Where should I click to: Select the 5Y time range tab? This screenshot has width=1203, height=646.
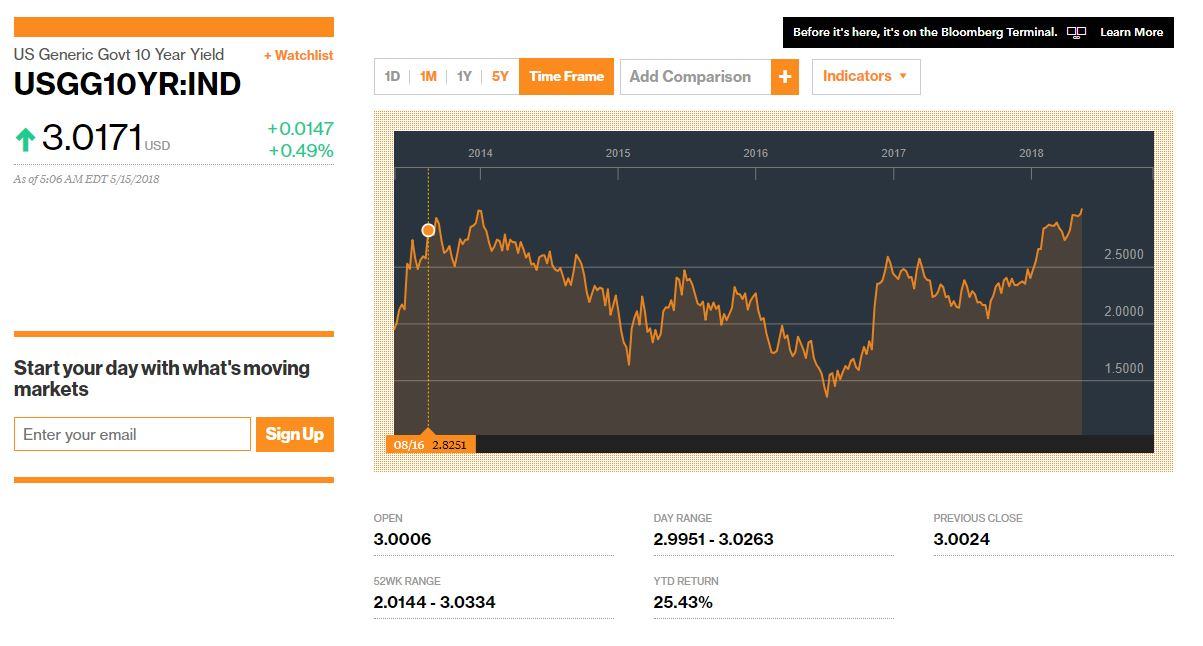click(500, 77)
